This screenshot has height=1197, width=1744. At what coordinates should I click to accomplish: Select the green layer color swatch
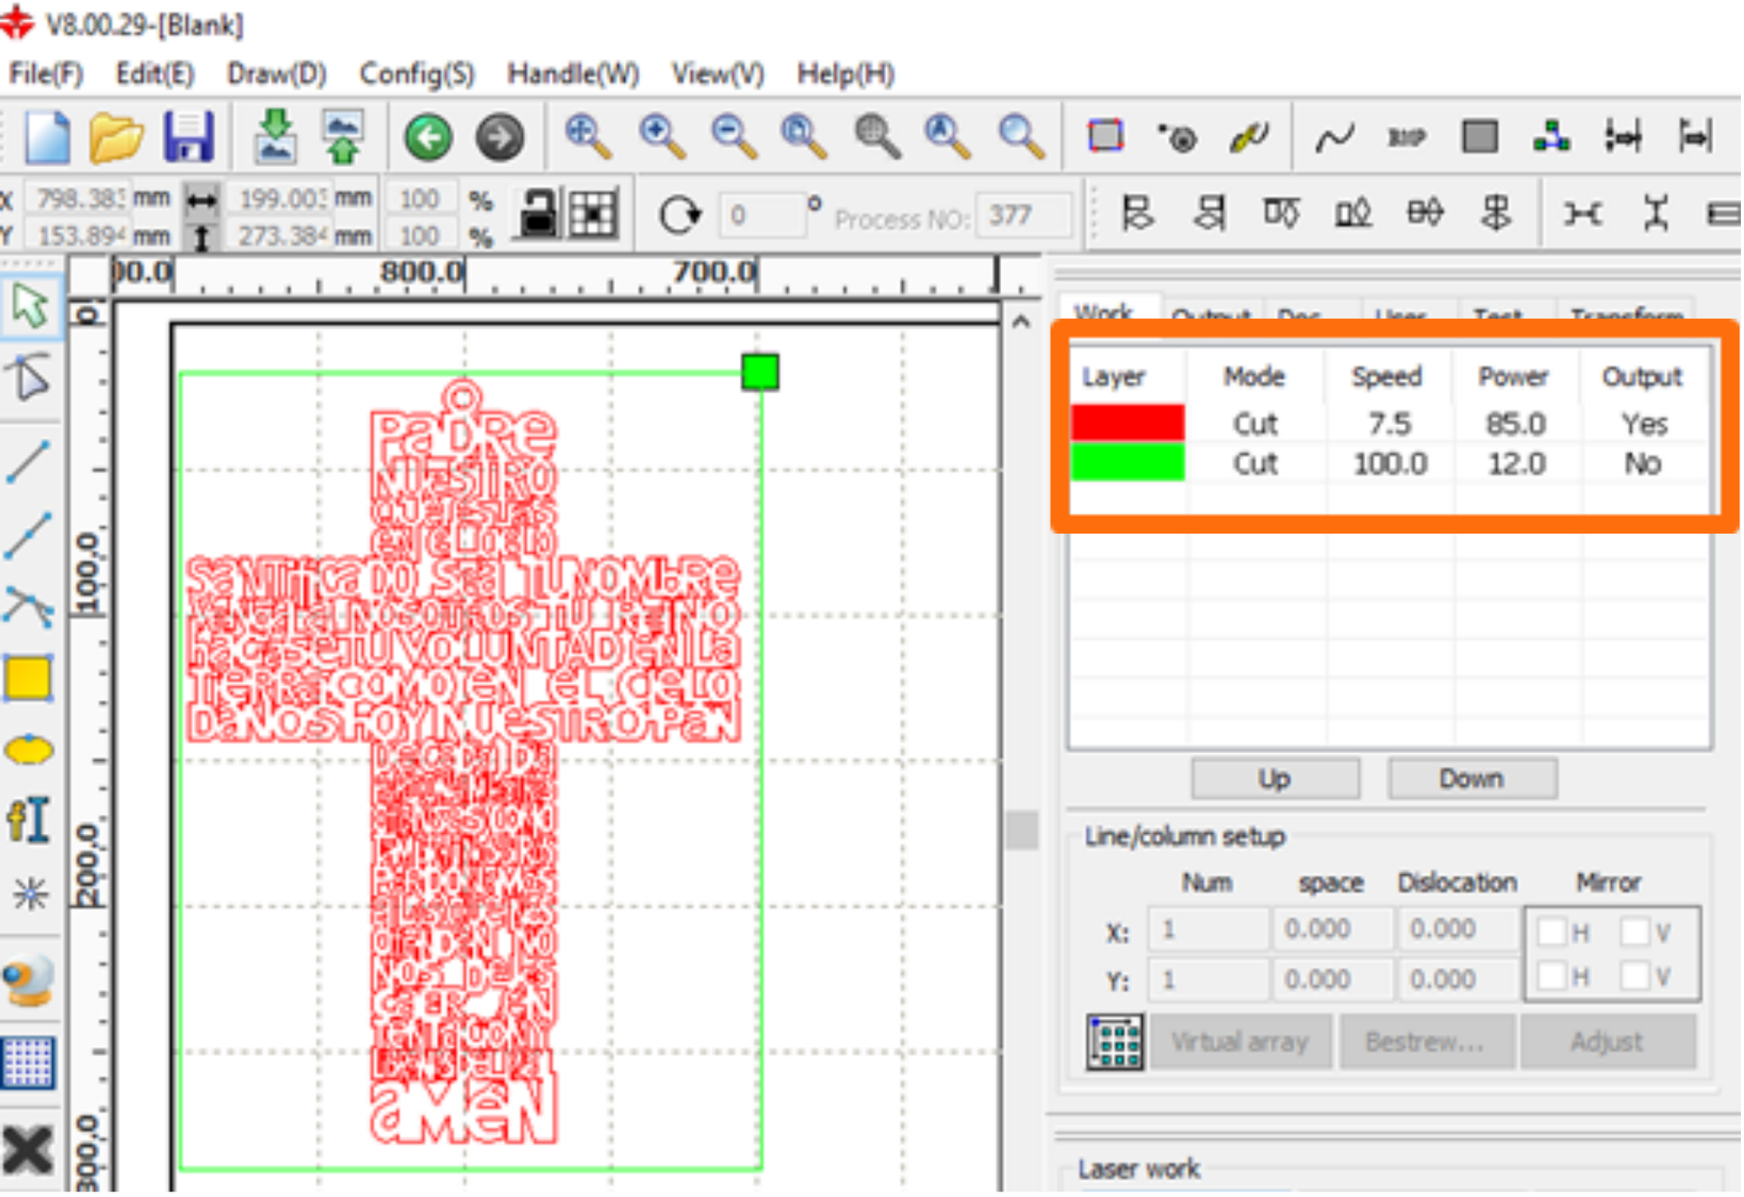click(x=1127, y=463)
